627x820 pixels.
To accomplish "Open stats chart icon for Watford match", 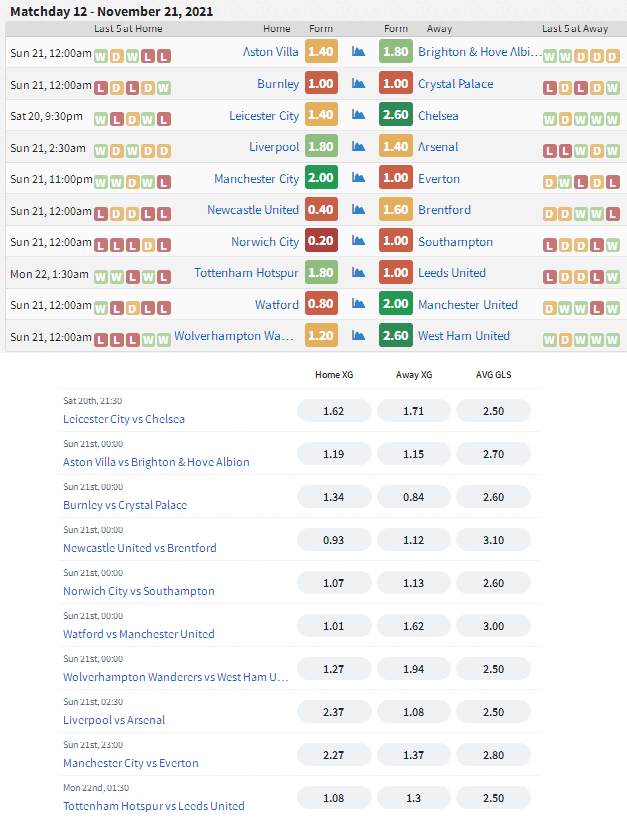I will [x=358, y=304].
